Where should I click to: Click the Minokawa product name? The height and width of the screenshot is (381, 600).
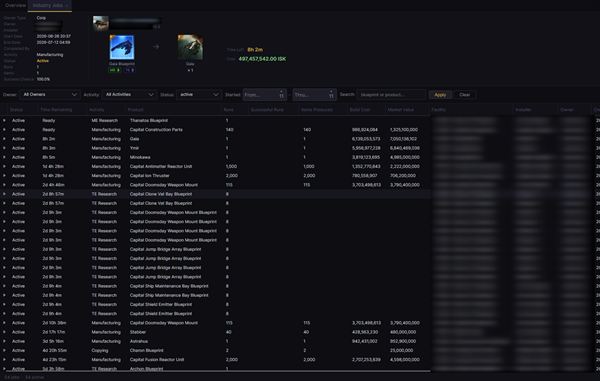click(140, 157)
